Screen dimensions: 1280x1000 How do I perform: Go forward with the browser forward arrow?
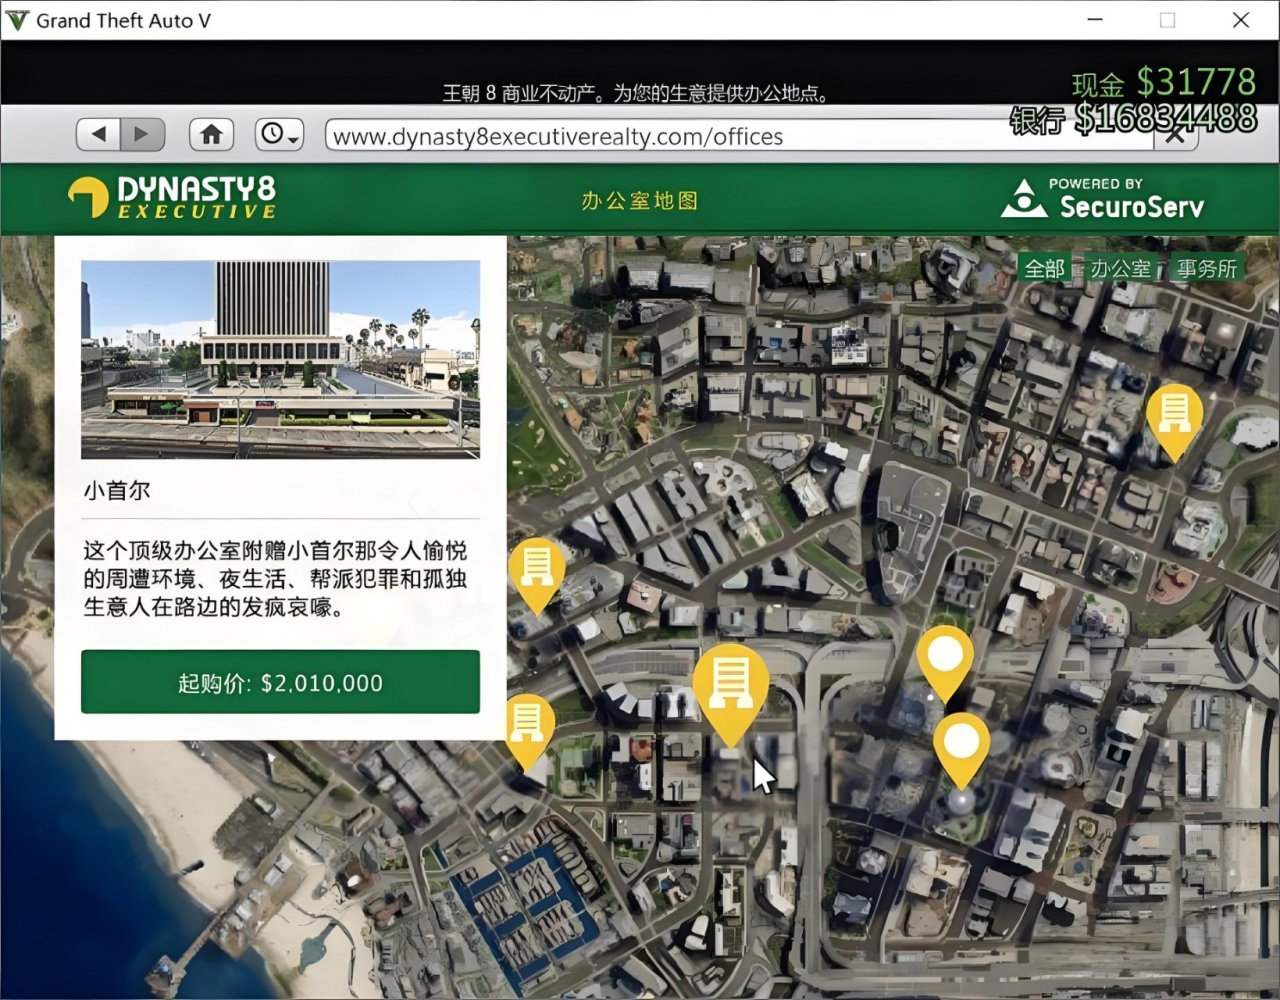pos(143,134)
